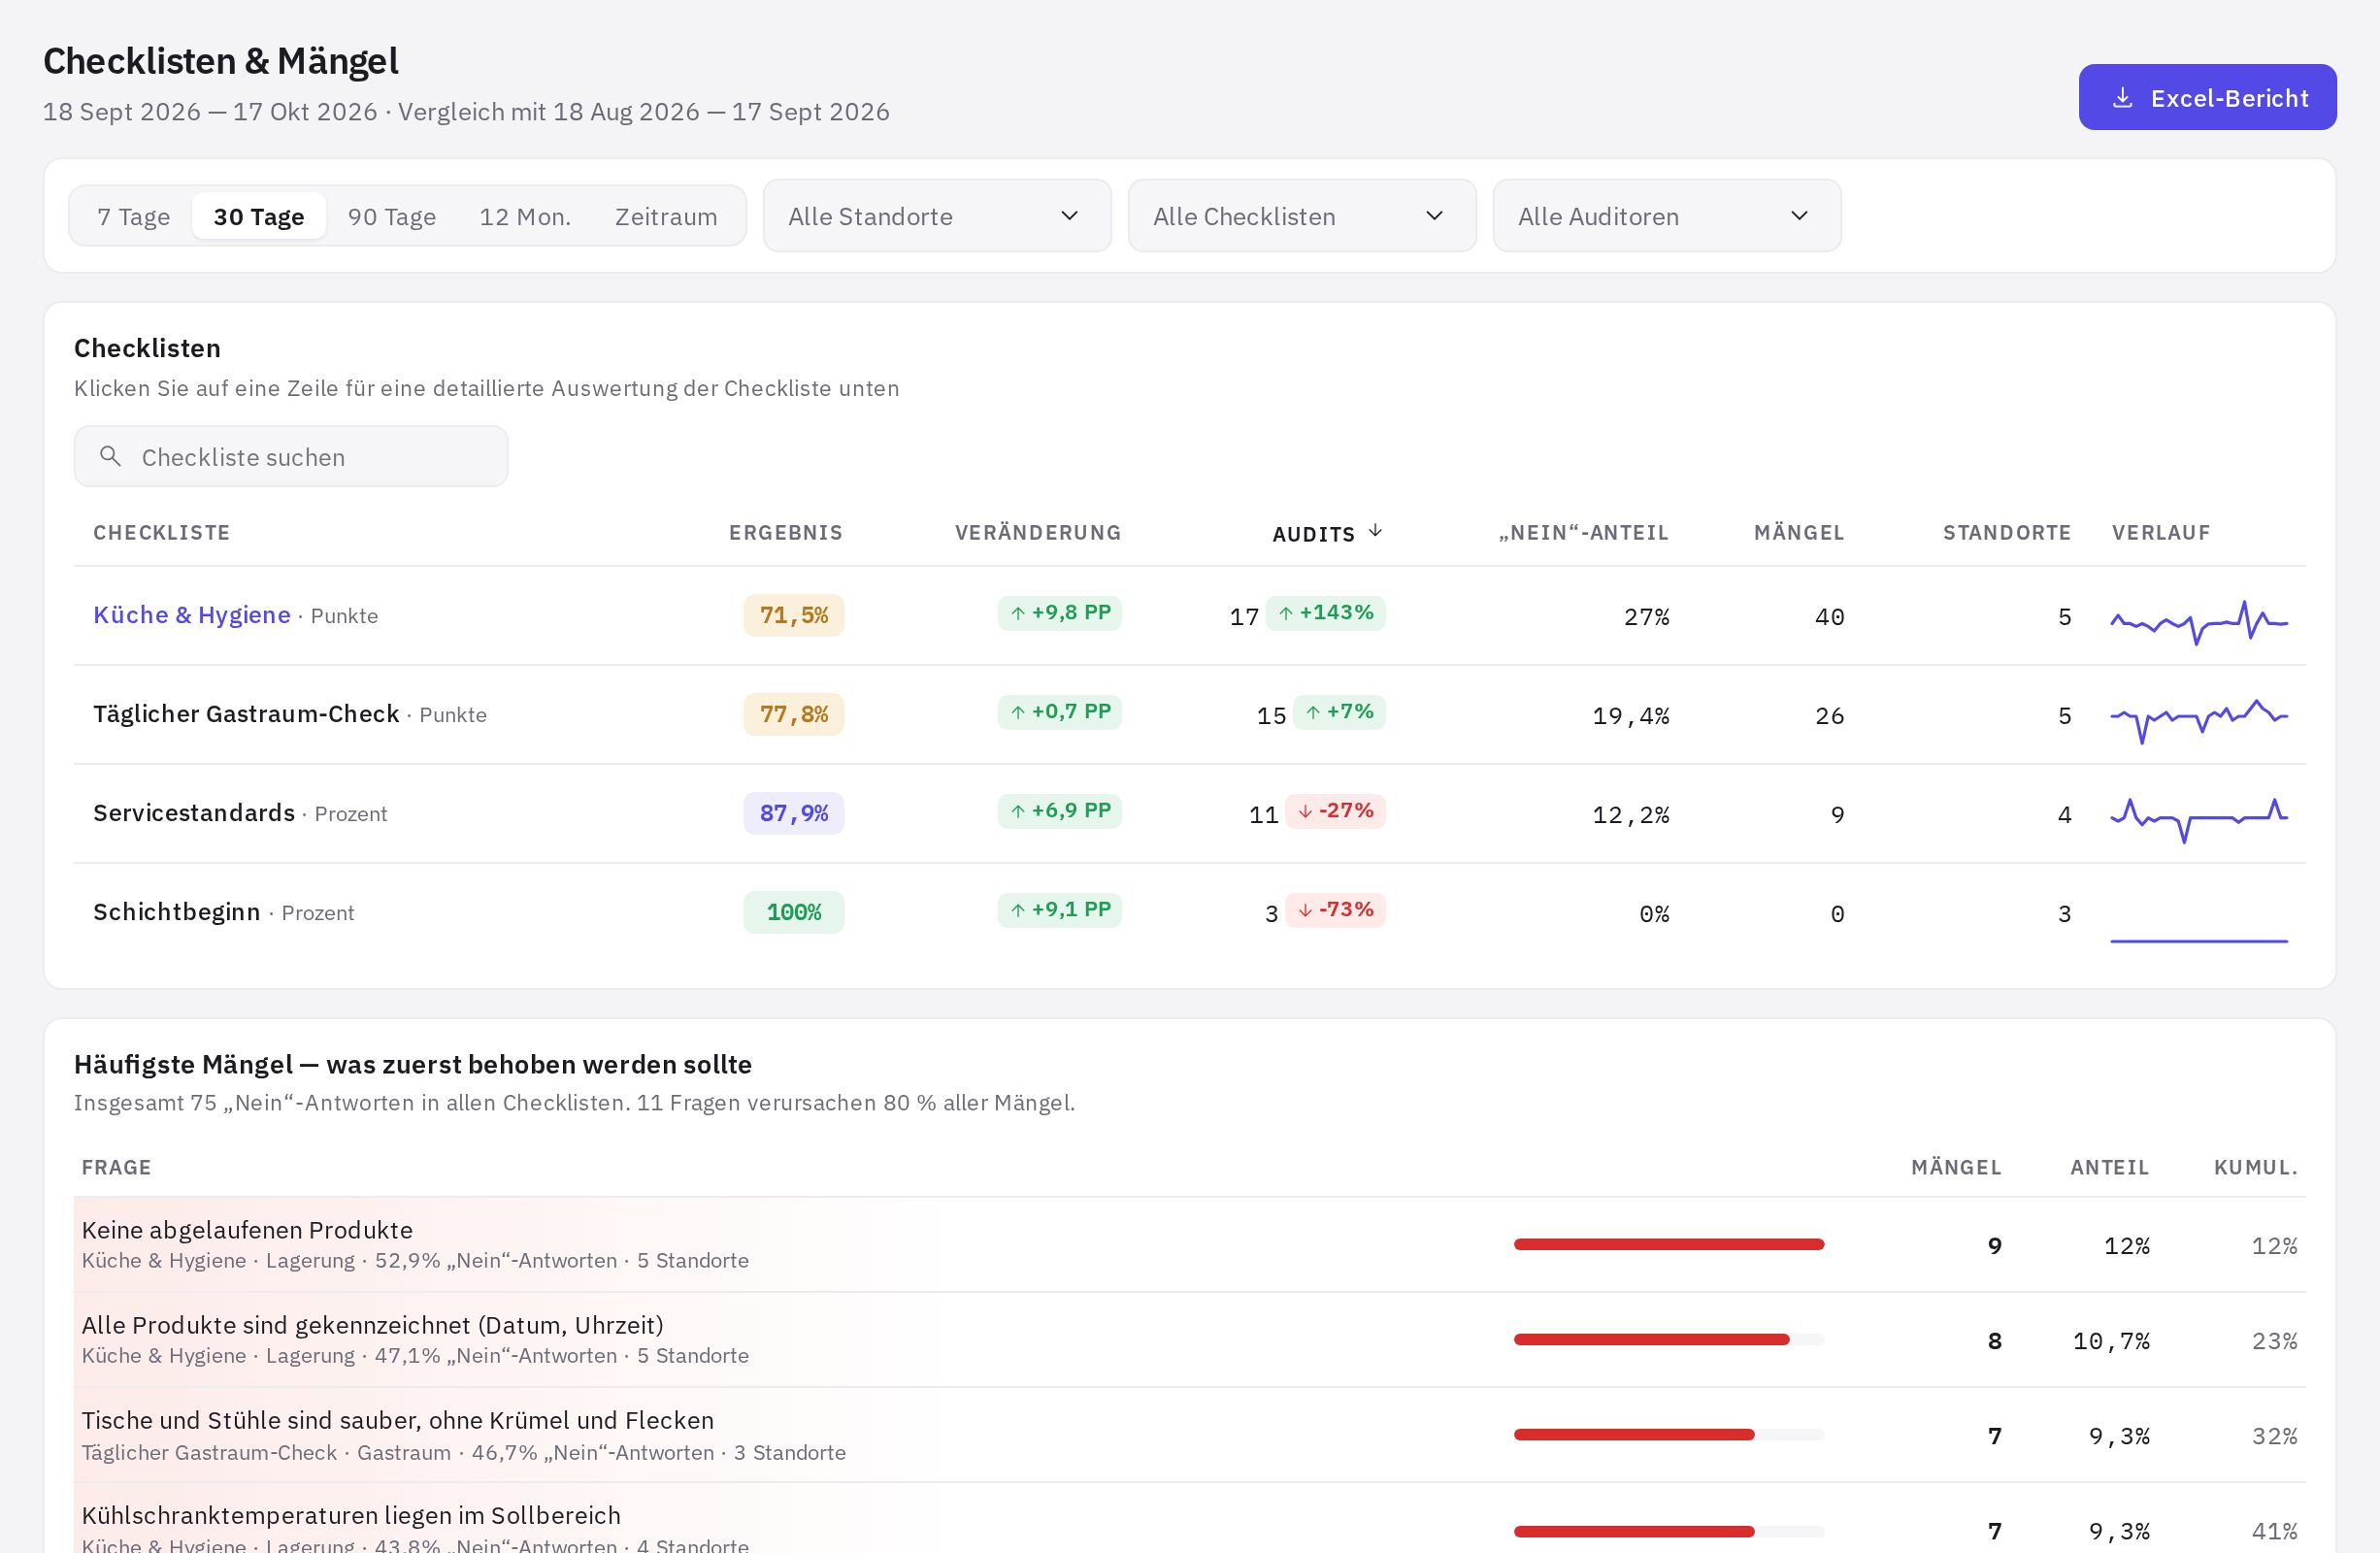The image size is (2380, 1553).
Task: Open the Täglicher Gastraum-Check trend sparkline
Action: [2198, 720]
